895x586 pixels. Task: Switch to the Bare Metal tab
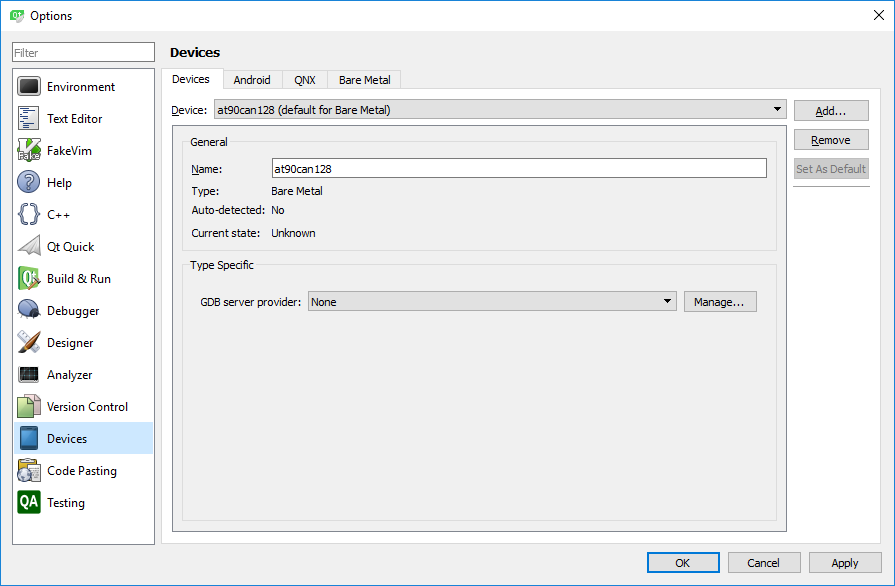(x=364, y=80)
